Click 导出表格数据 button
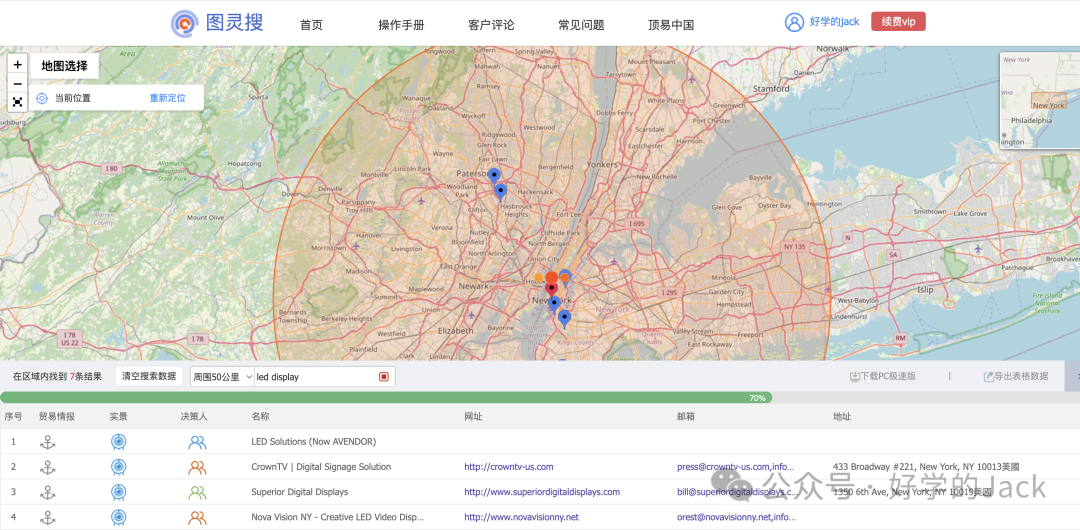 coord(1016,376)
